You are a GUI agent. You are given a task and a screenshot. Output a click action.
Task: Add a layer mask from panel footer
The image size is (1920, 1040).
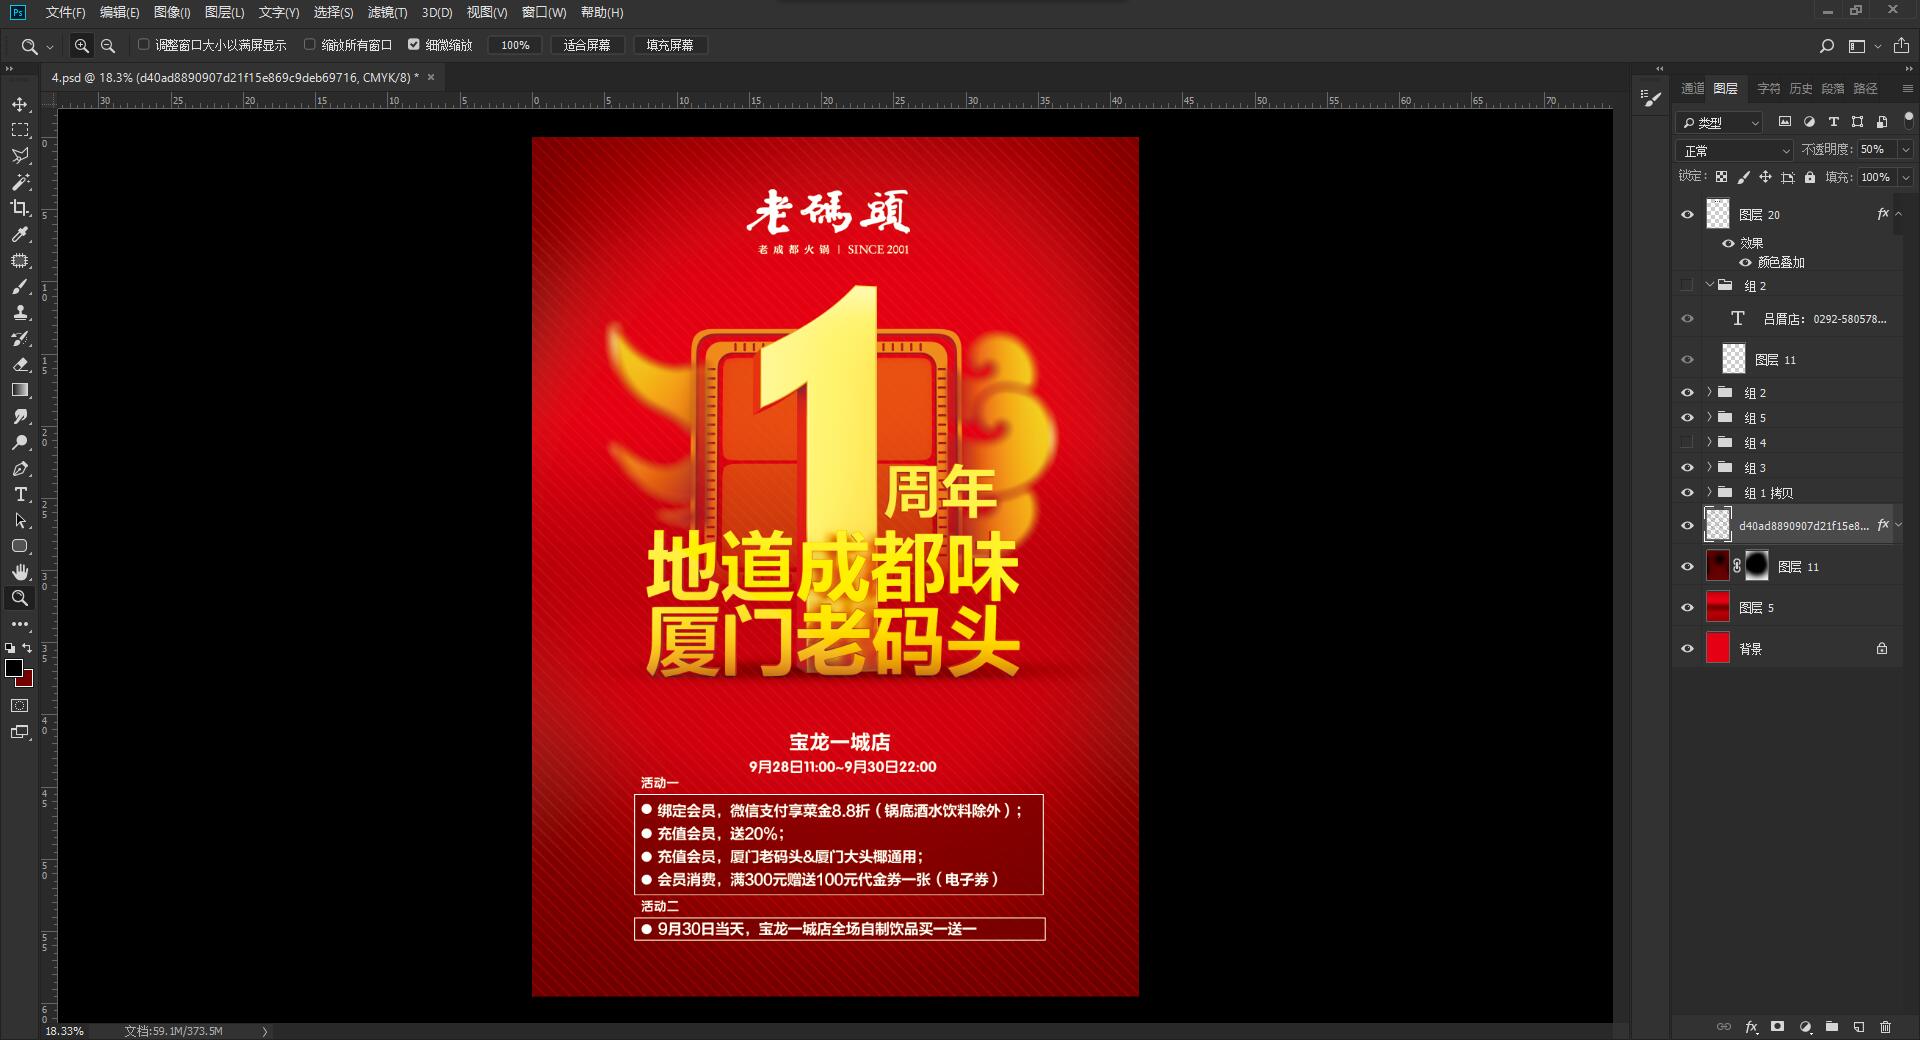(x=1777, y=1026)
